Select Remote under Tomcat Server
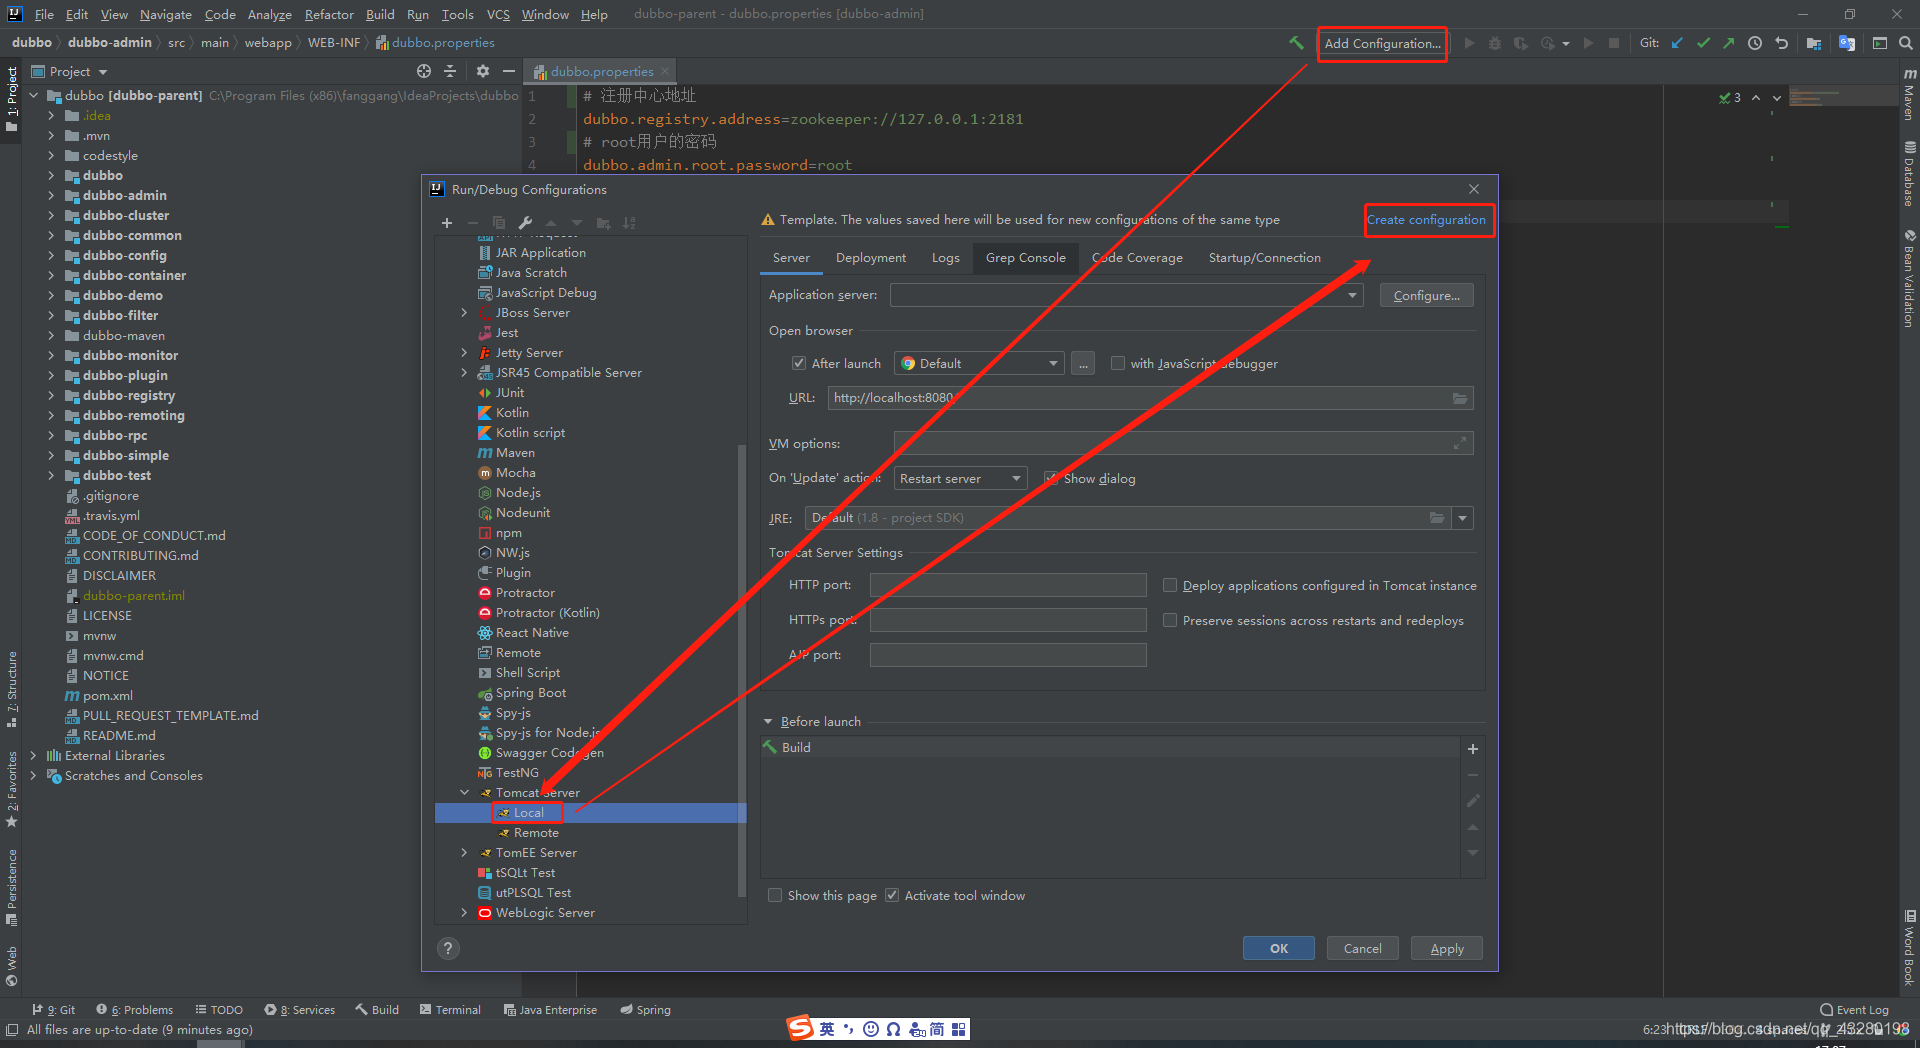The image size is (1920, 1048). tap(536, 833)
